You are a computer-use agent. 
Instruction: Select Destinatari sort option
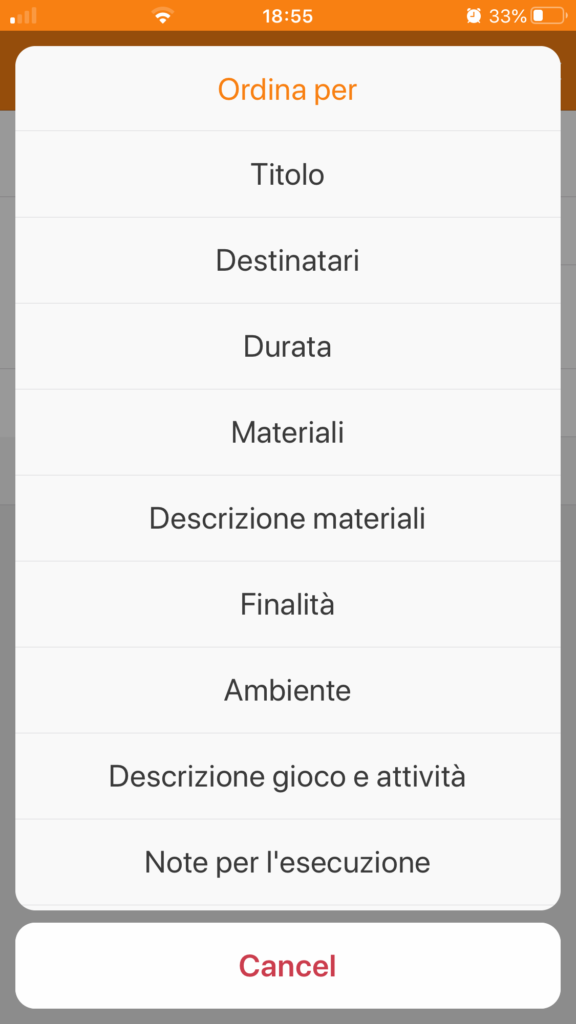(287, 261)
